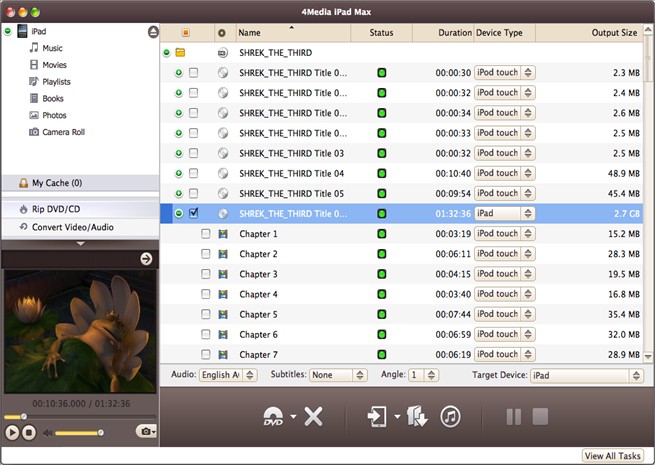Open My Cache in sidebar
Viewport: 655px width, 465px height.
tap(80, 183)
